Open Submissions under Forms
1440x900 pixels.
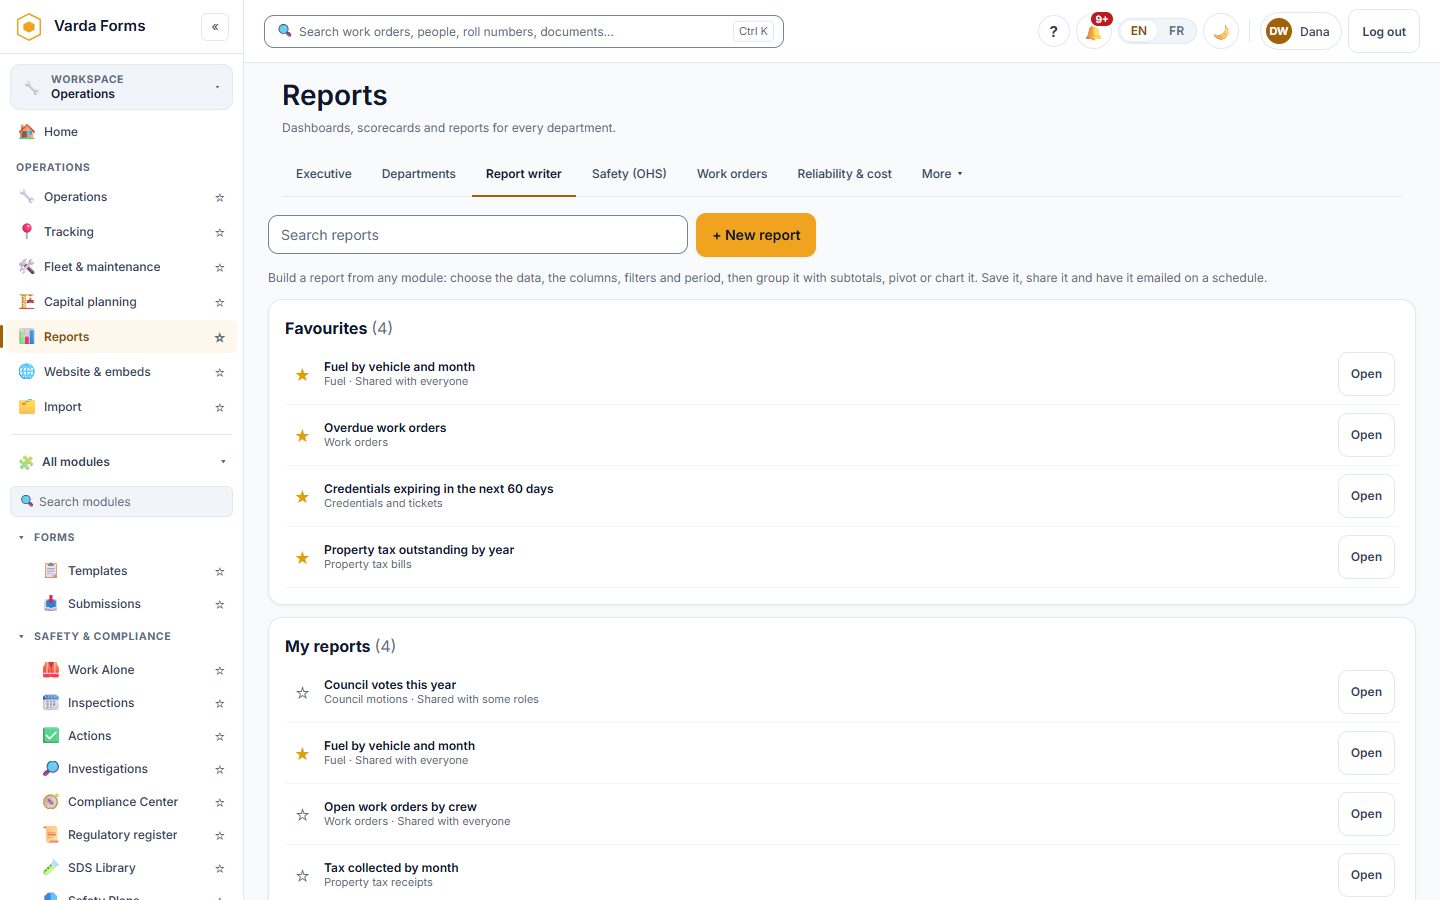(104, 604)
